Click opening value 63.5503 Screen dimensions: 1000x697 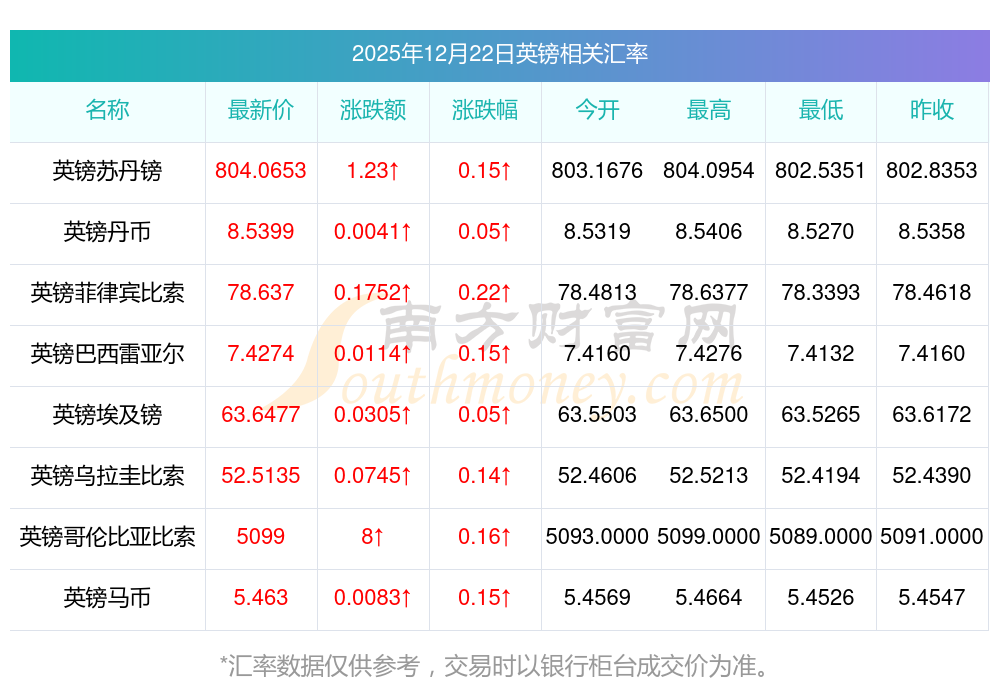point(597,415)
